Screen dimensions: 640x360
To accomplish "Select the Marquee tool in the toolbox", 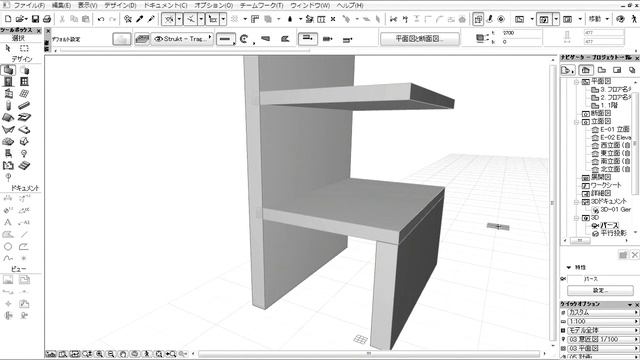I will point(24,49).
